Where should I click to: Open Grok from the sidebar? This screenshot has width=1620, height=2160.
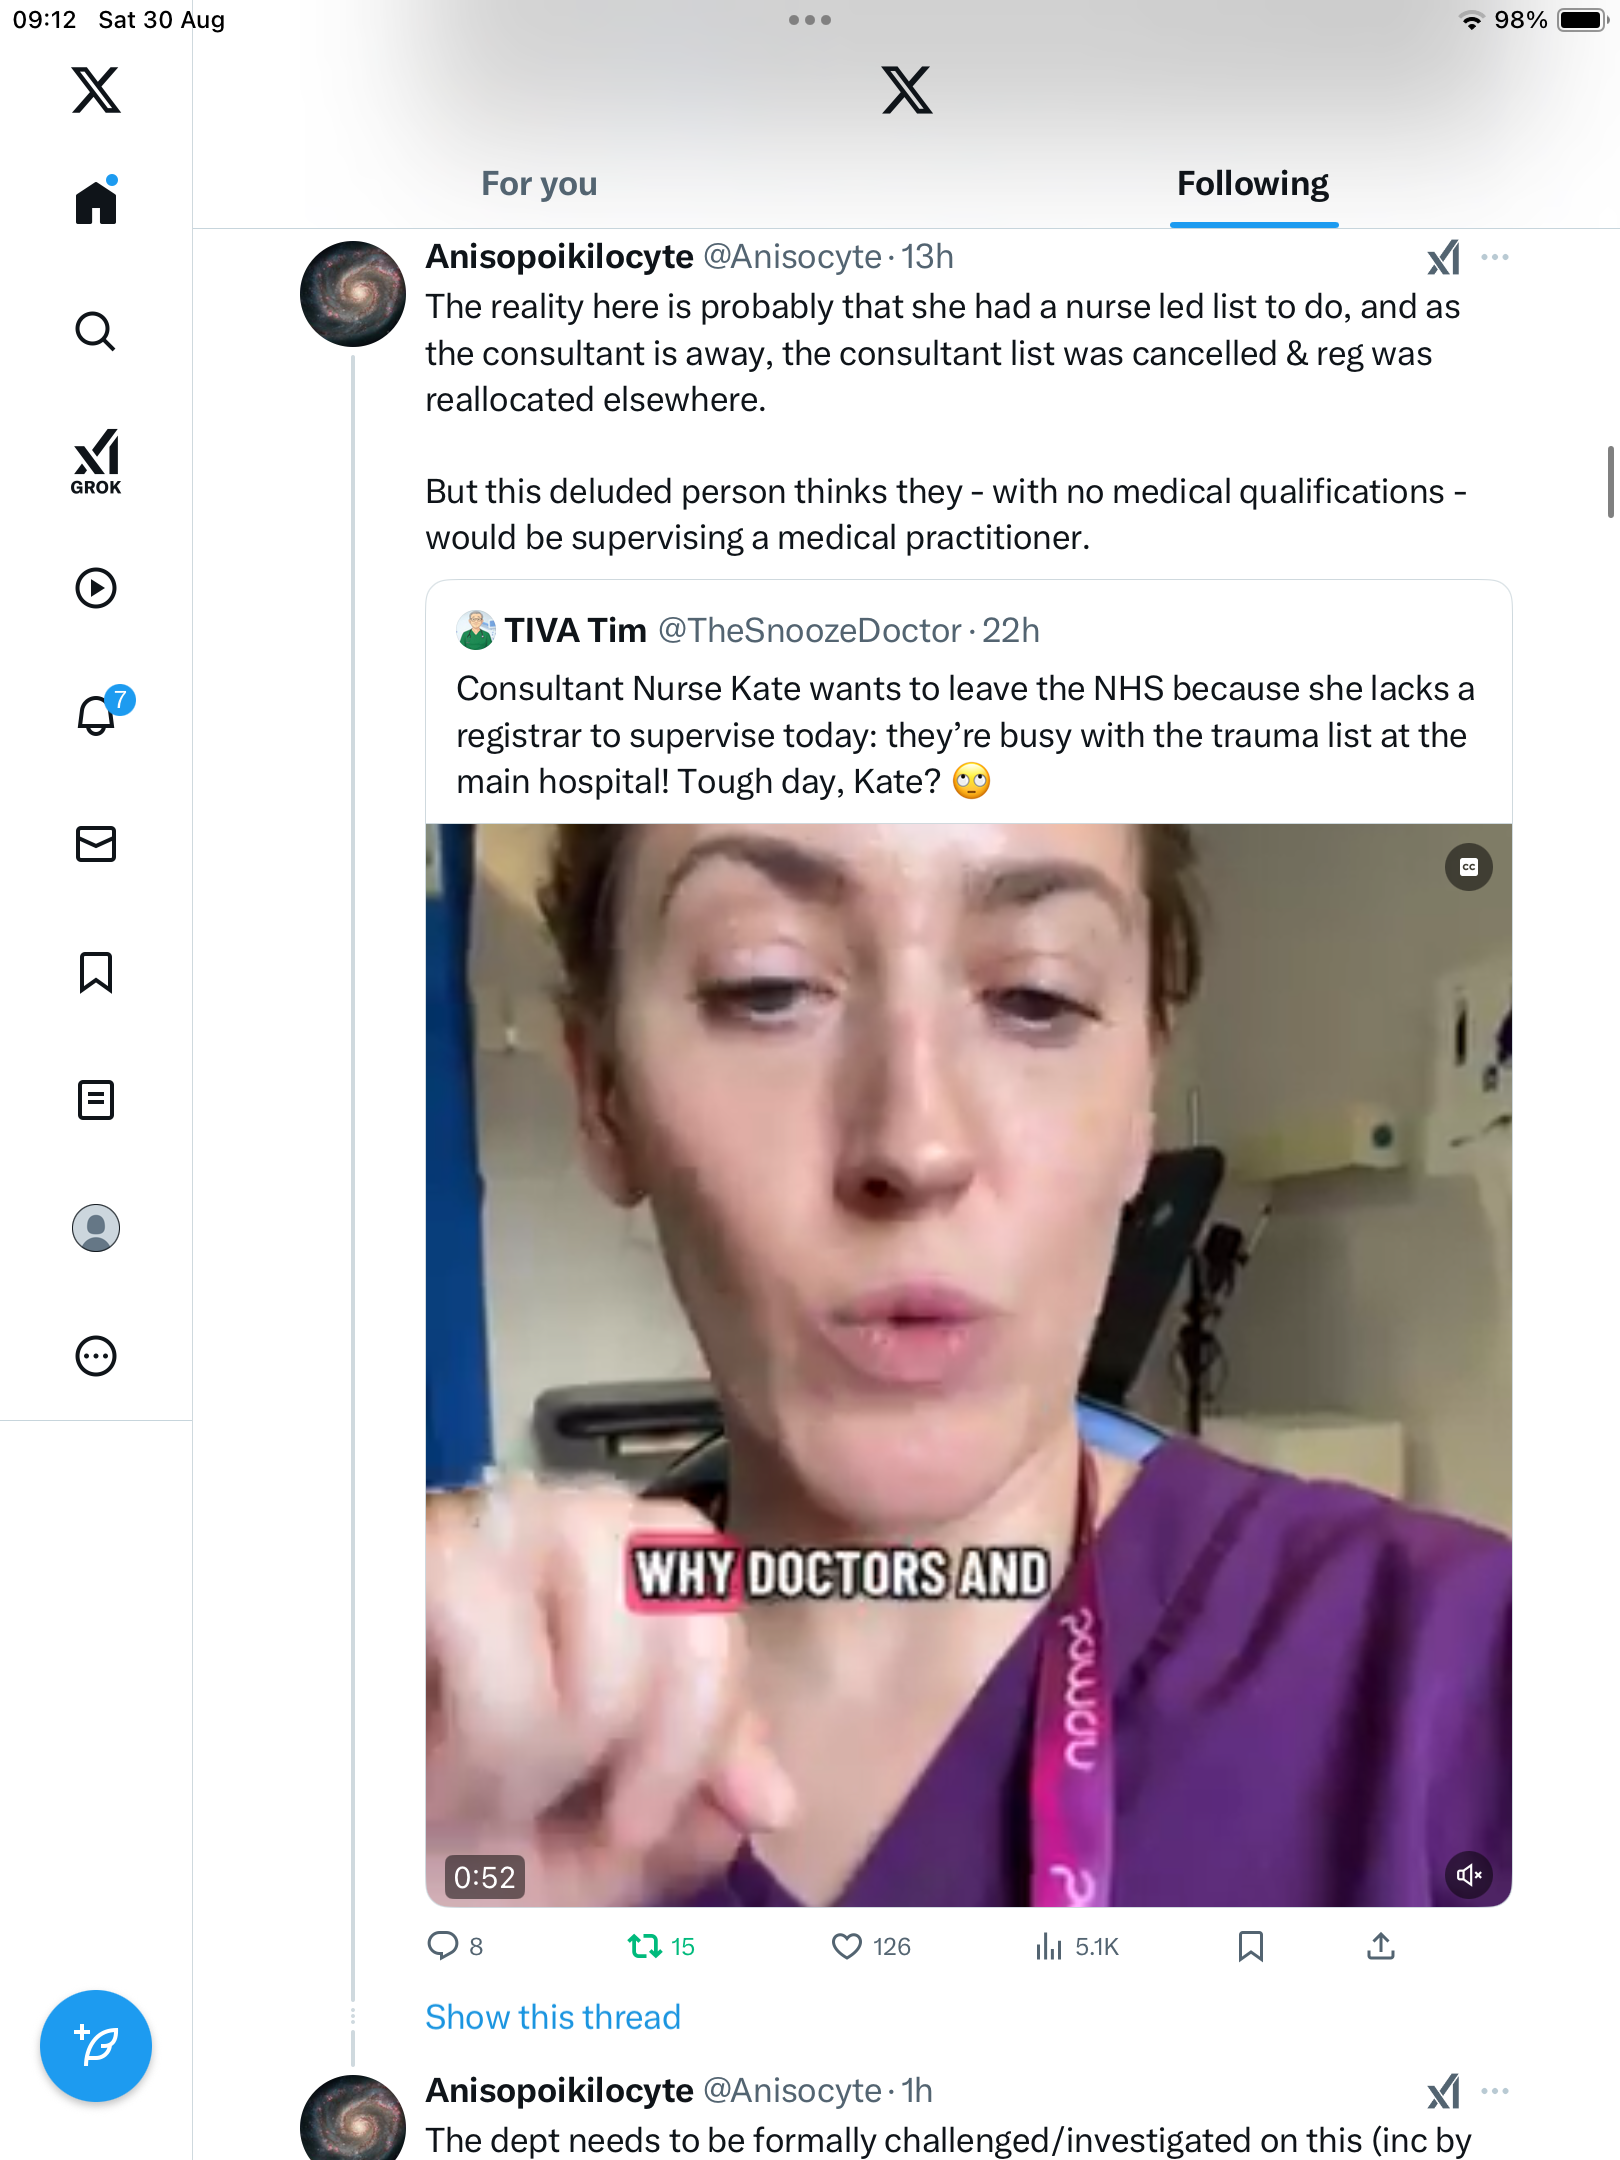coord(96,461)
